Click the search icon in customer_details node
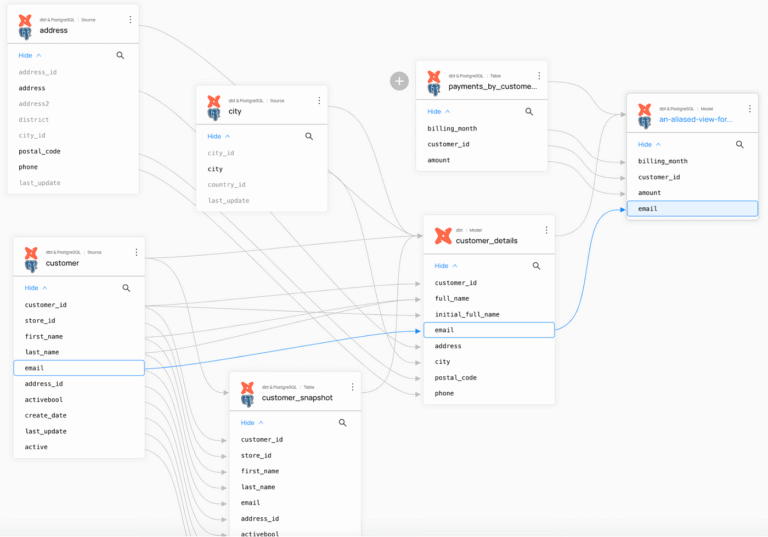This screenshot has width=768, height=537. point(536,266)
